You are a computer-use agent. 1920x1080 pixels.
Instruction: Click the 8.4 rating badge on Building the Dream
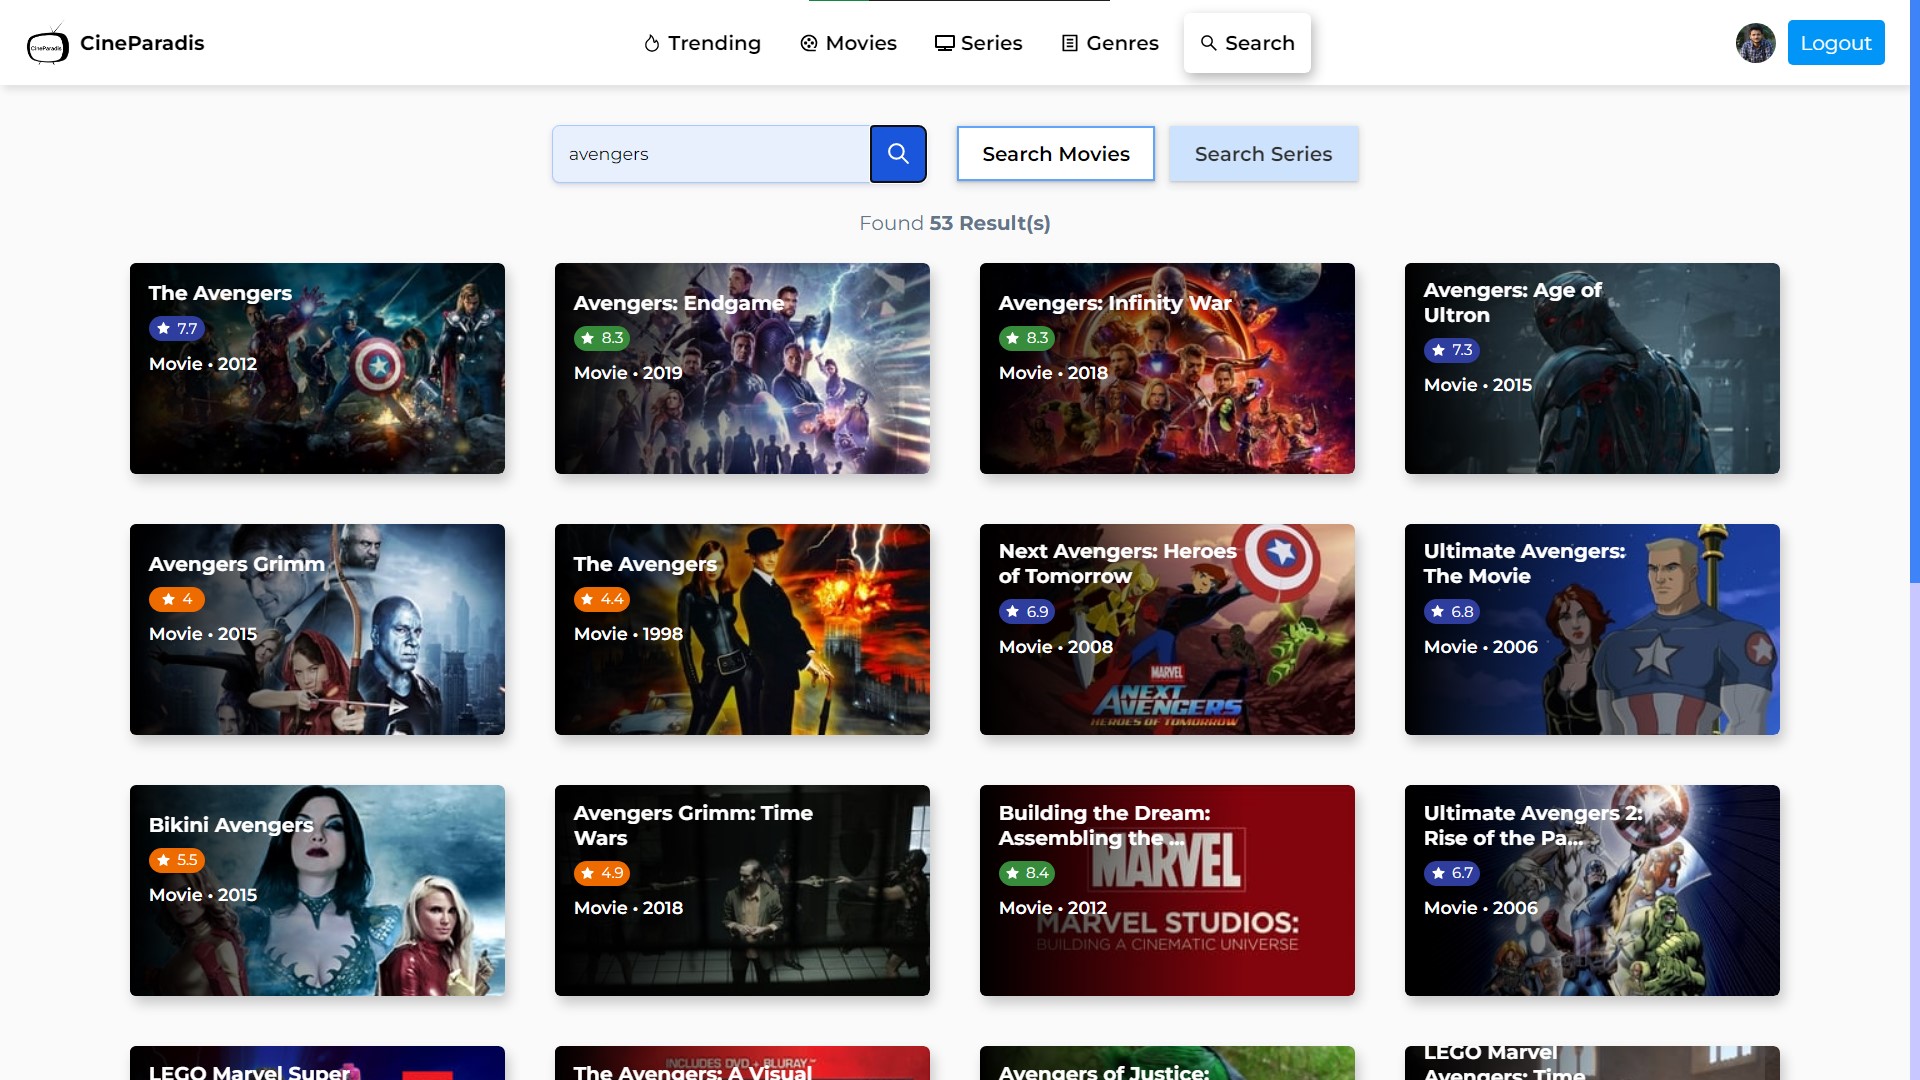coord(1027,873)
